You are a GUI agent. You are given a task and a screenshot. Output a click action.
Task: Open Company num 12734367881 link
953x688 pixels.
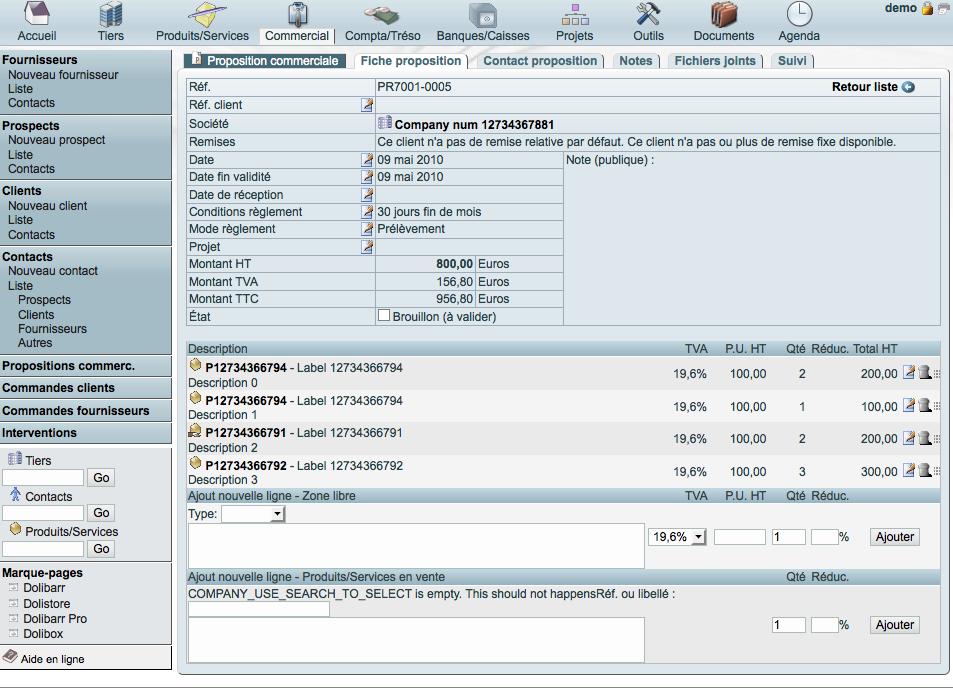tap(474, 125)
